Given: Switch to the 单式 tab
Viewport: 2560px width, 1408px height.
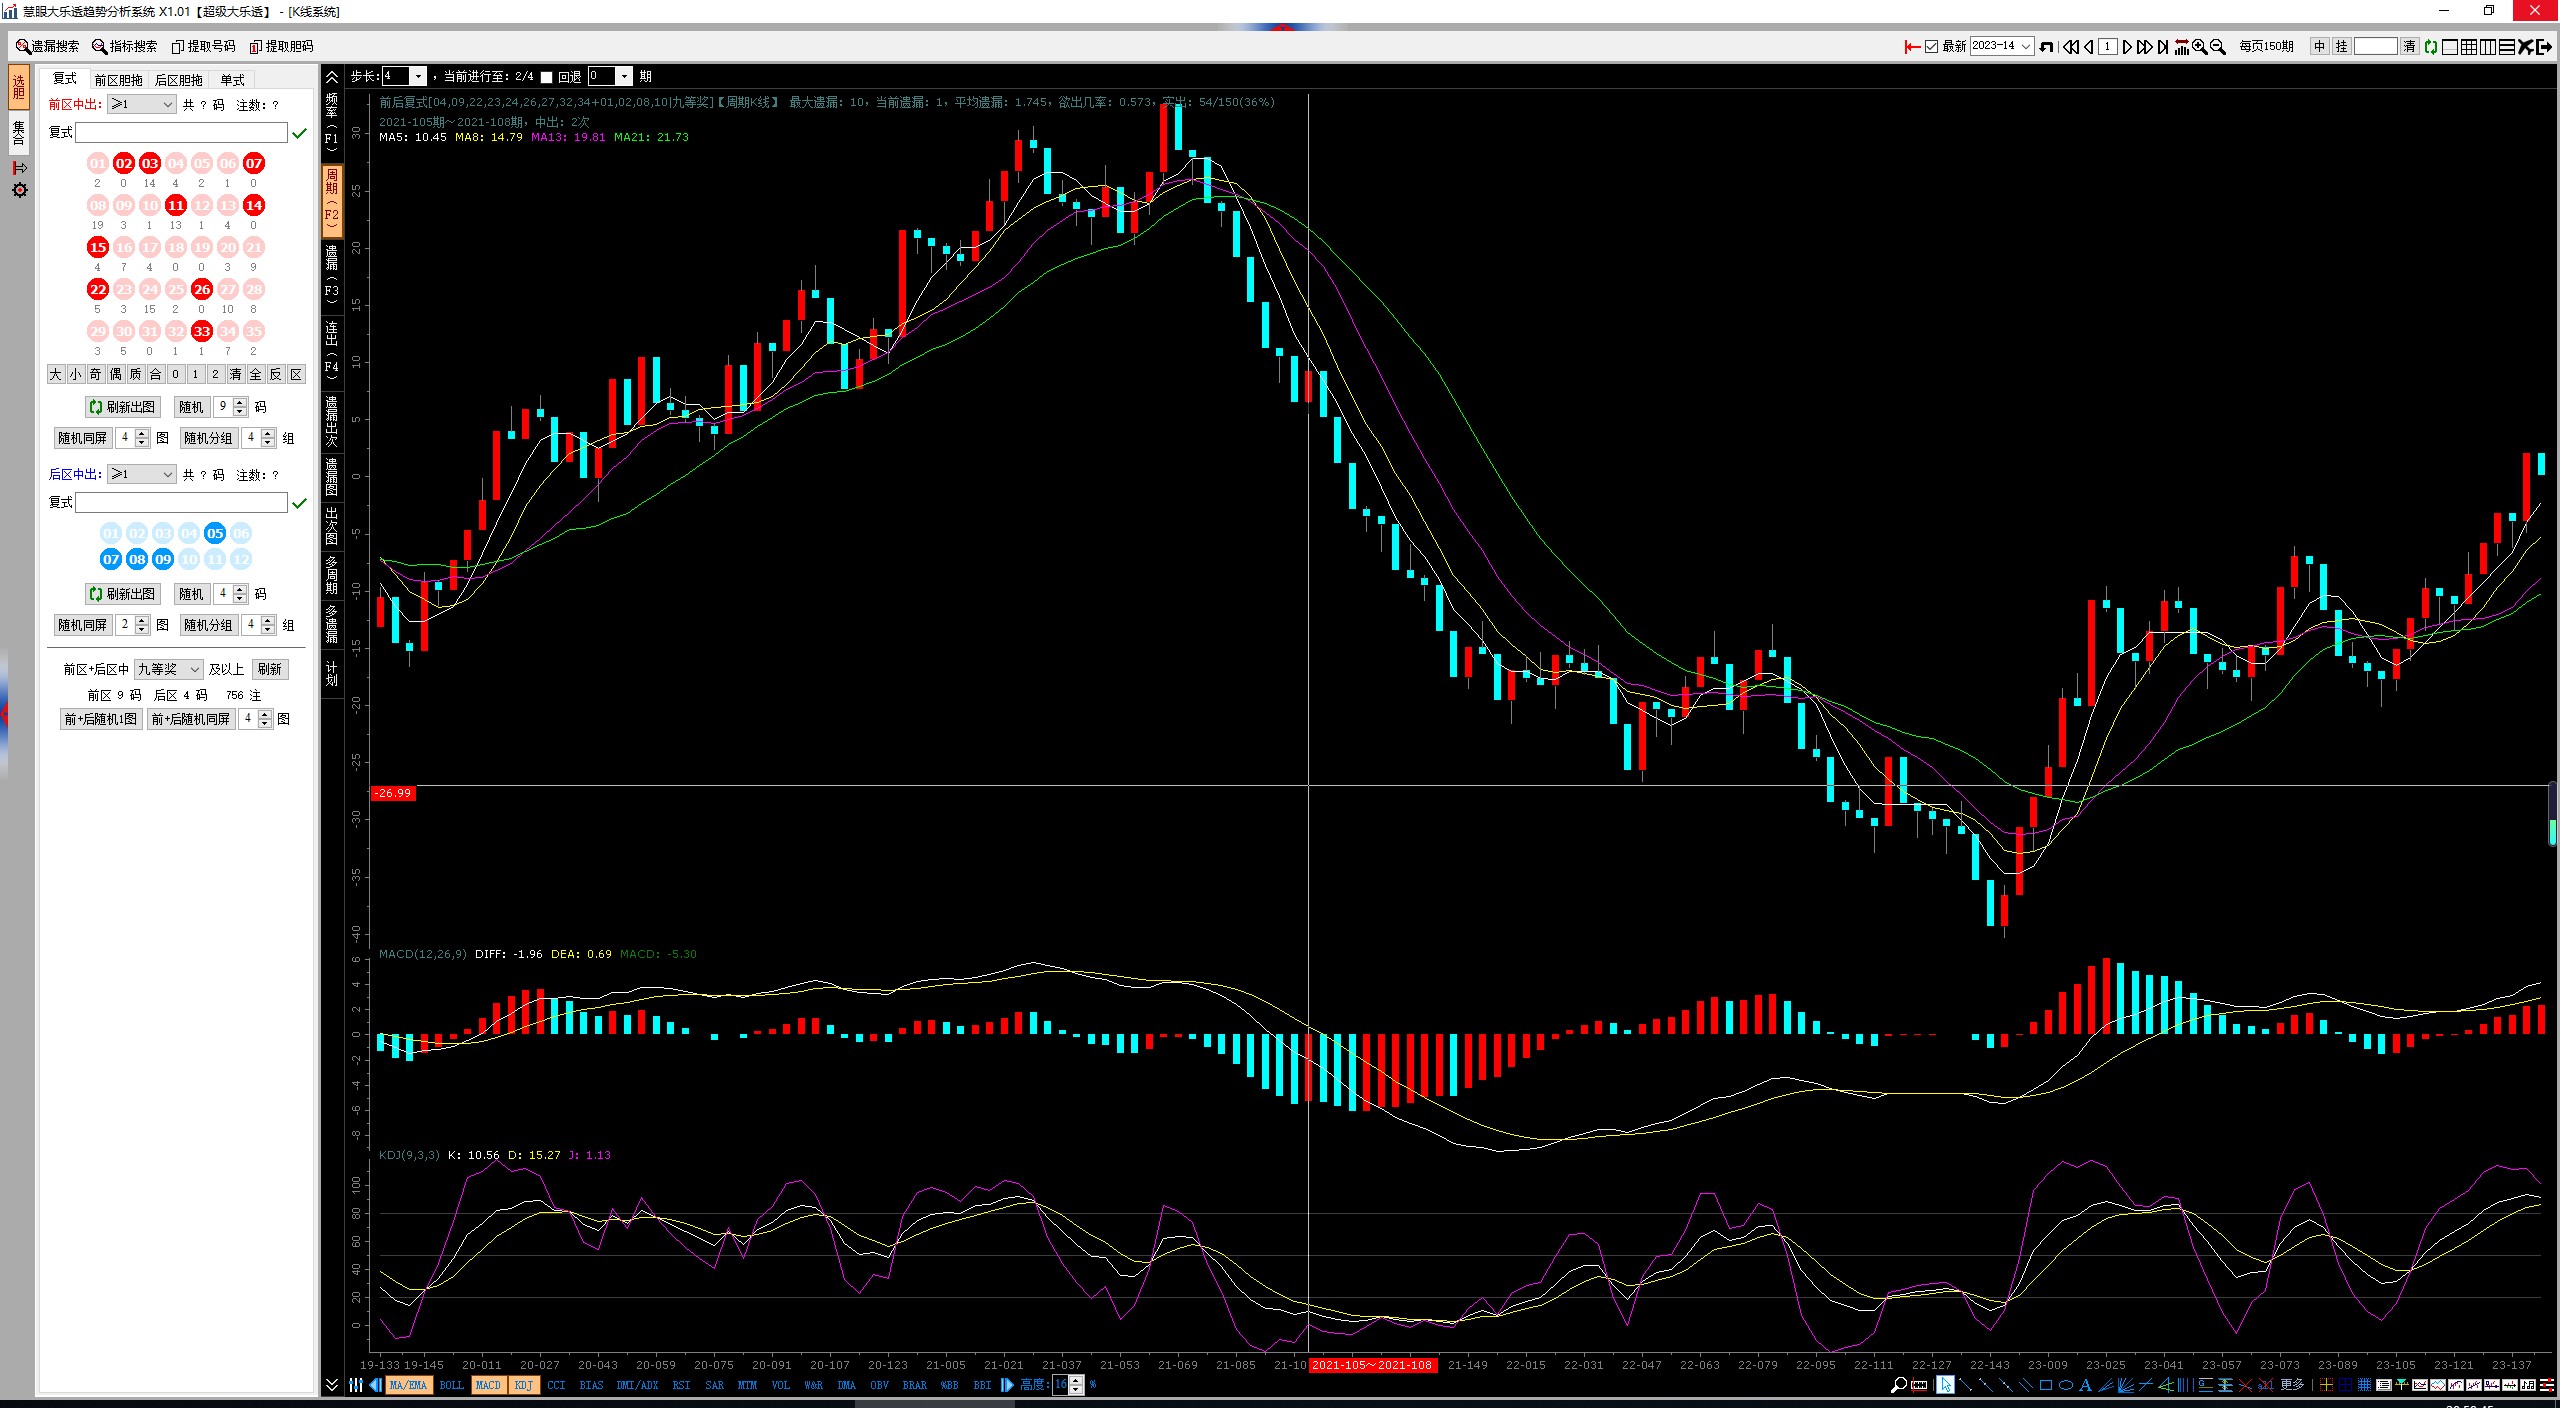Looking at the screenshot, I should (232, 80).
